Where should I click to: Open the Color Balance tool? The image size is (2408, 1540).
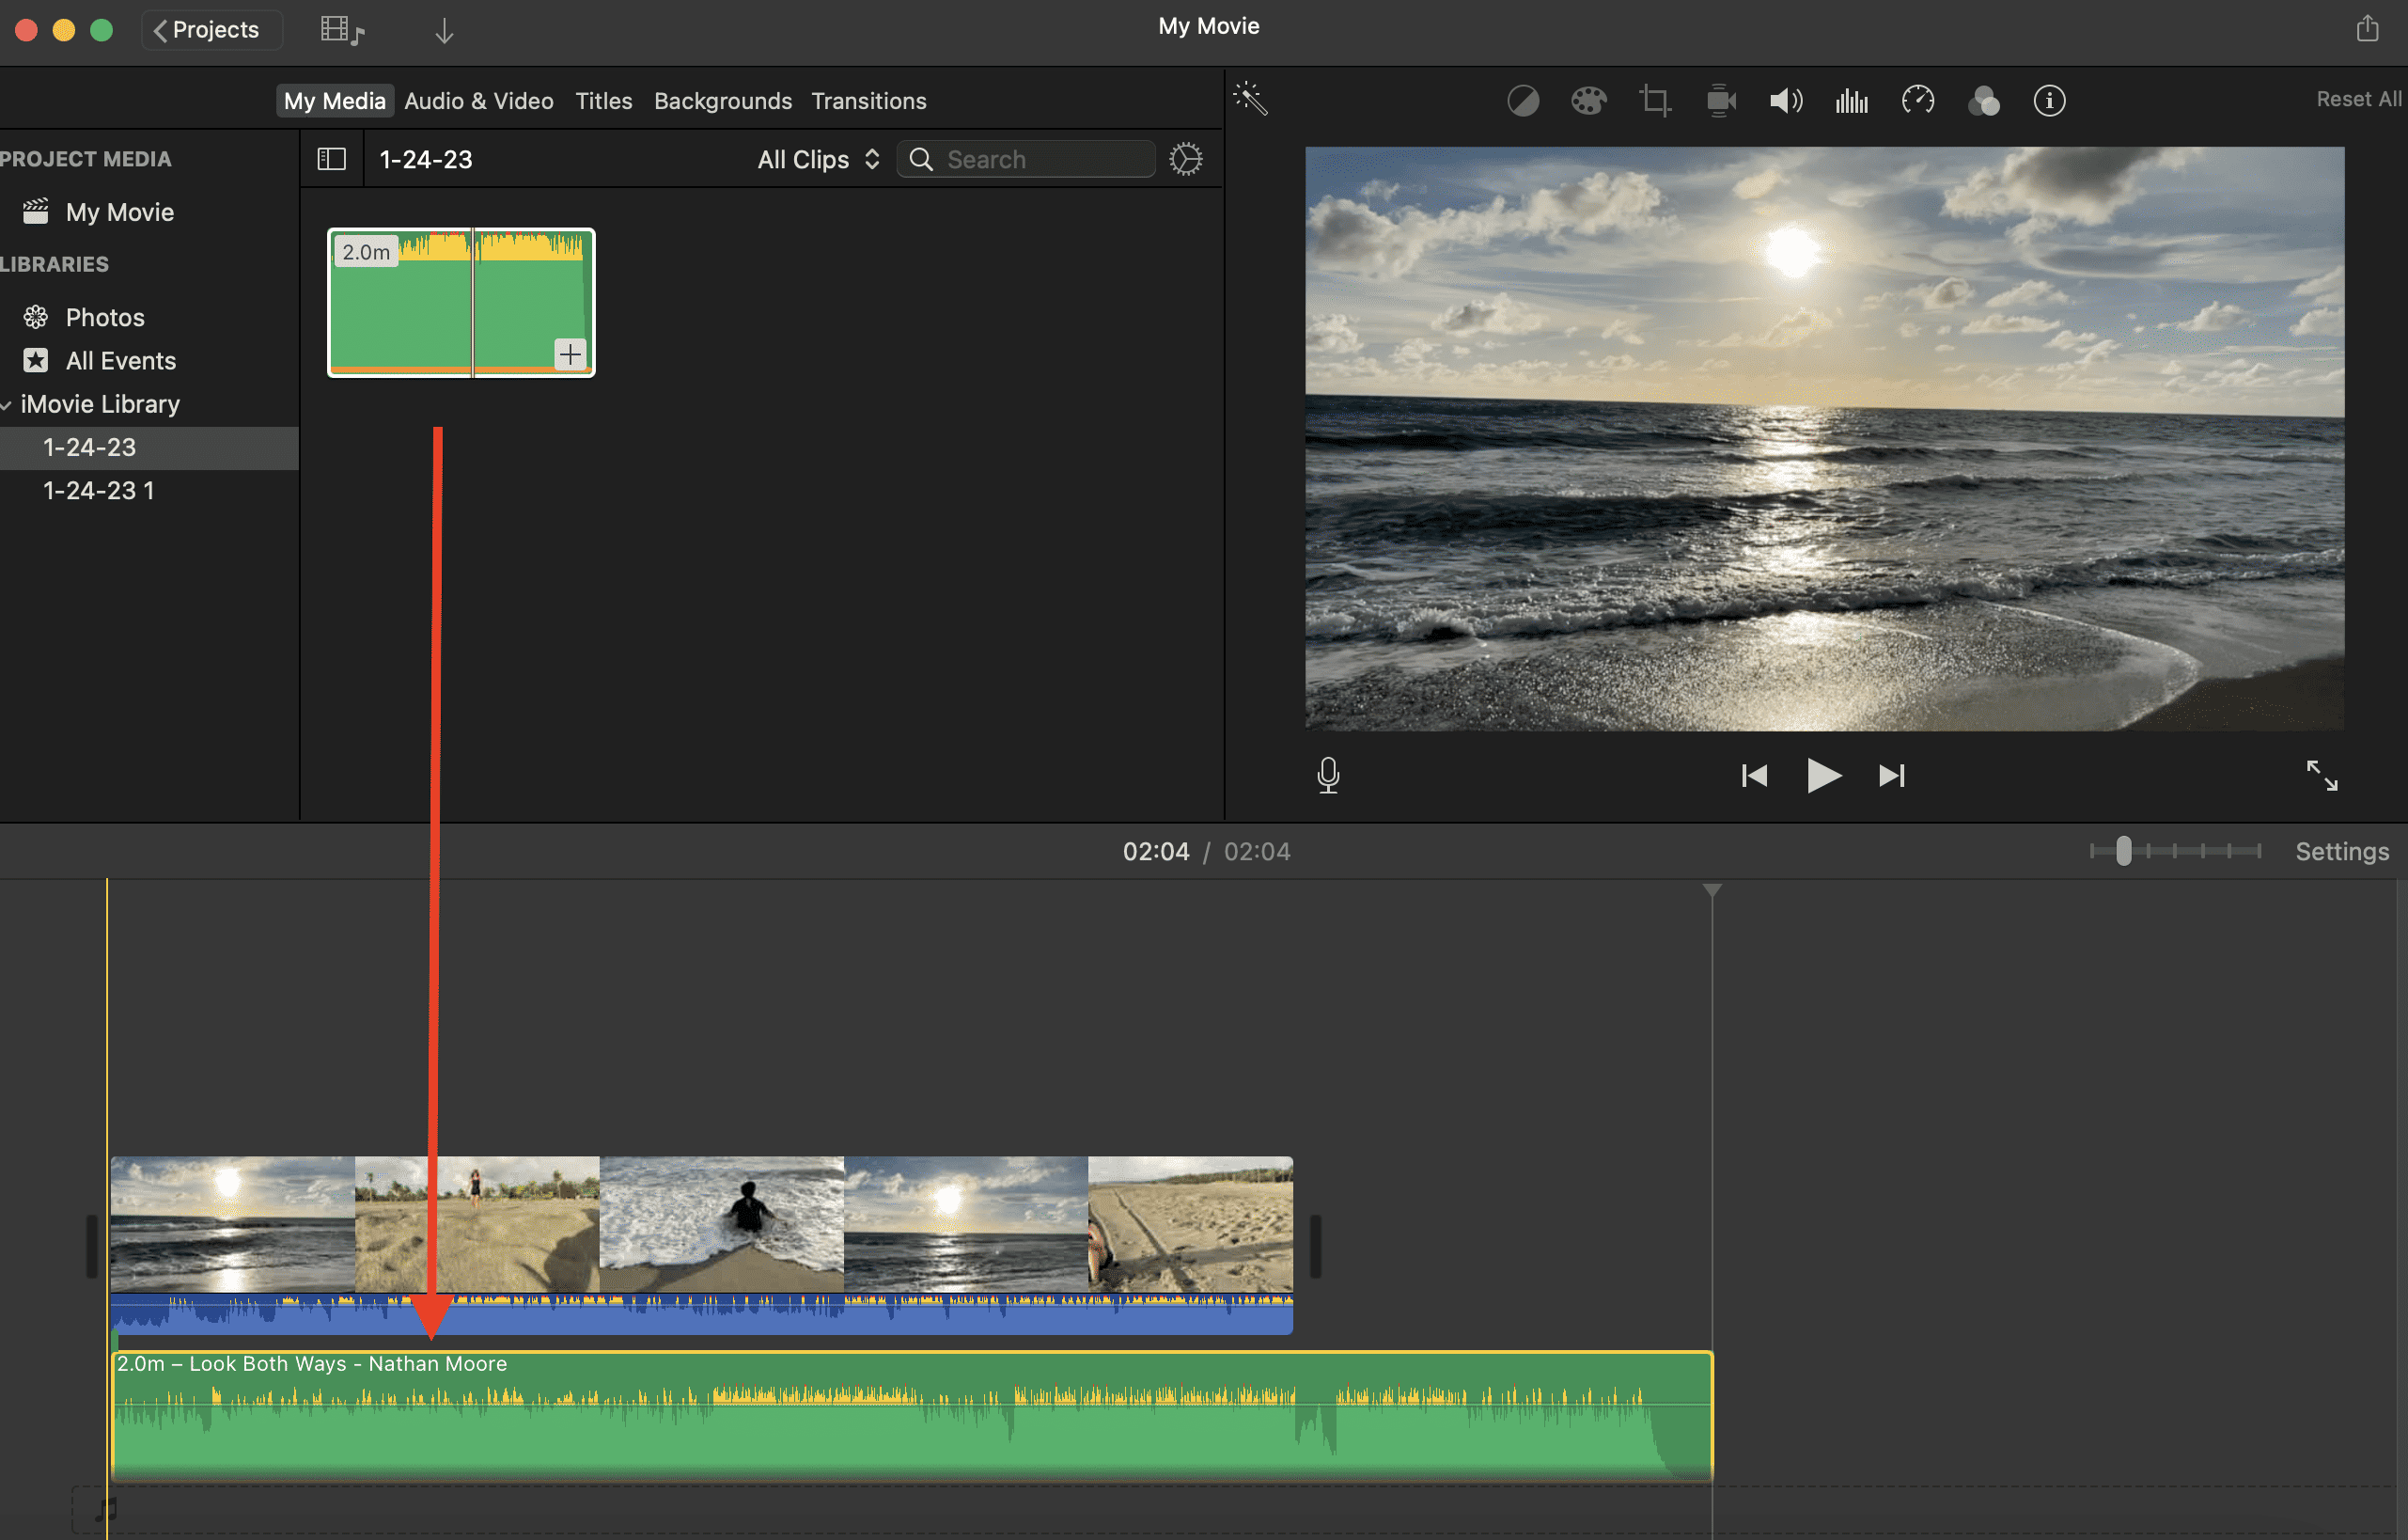[x=1522, y=101]
